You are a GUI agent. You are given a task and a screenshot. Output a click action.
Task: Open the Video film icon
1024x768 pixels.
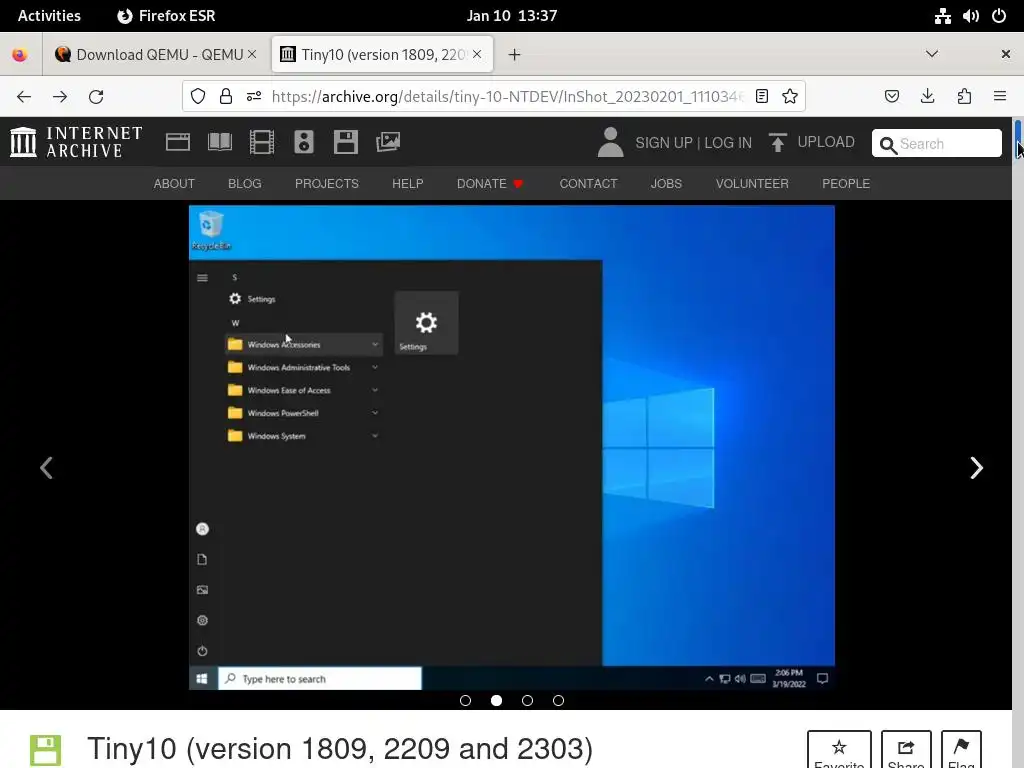[262, 142]
